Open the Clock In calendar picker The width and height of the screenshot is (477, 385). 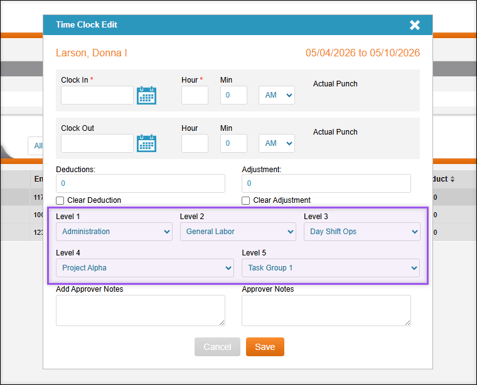pos(146,95)
